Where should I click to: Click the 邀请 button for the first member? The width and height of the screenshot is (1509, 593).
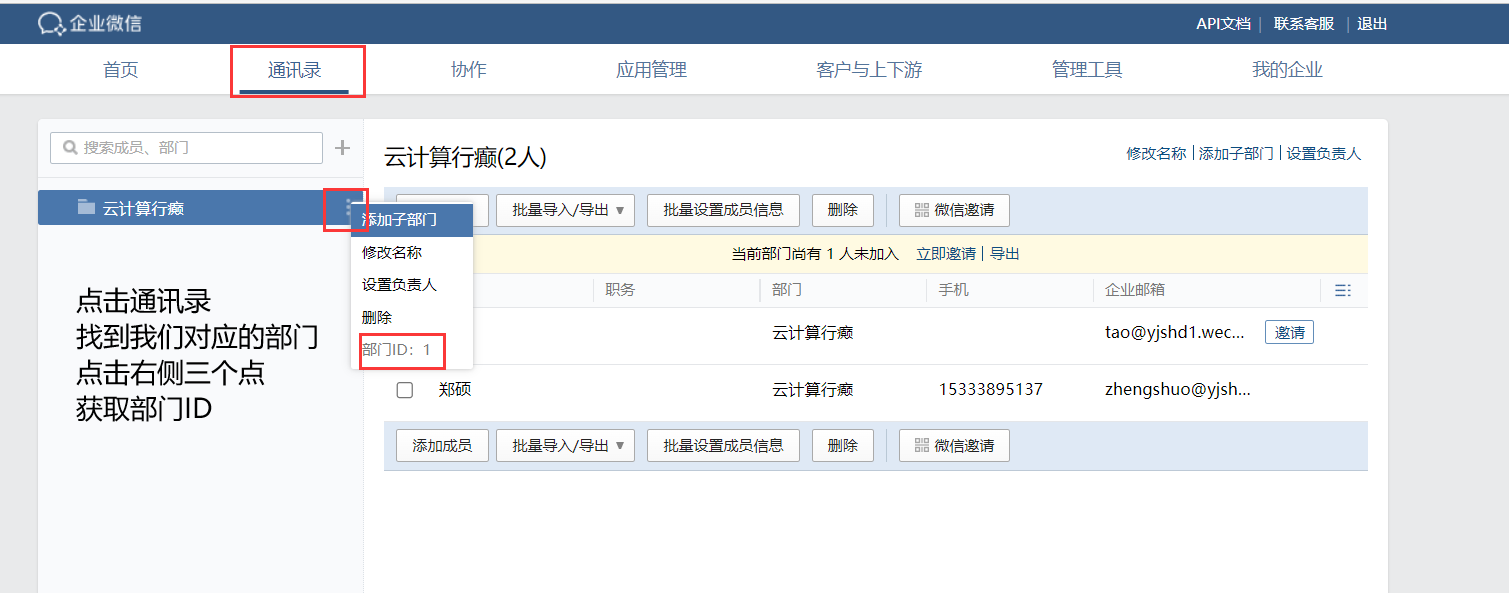(x=1289, y=332)
